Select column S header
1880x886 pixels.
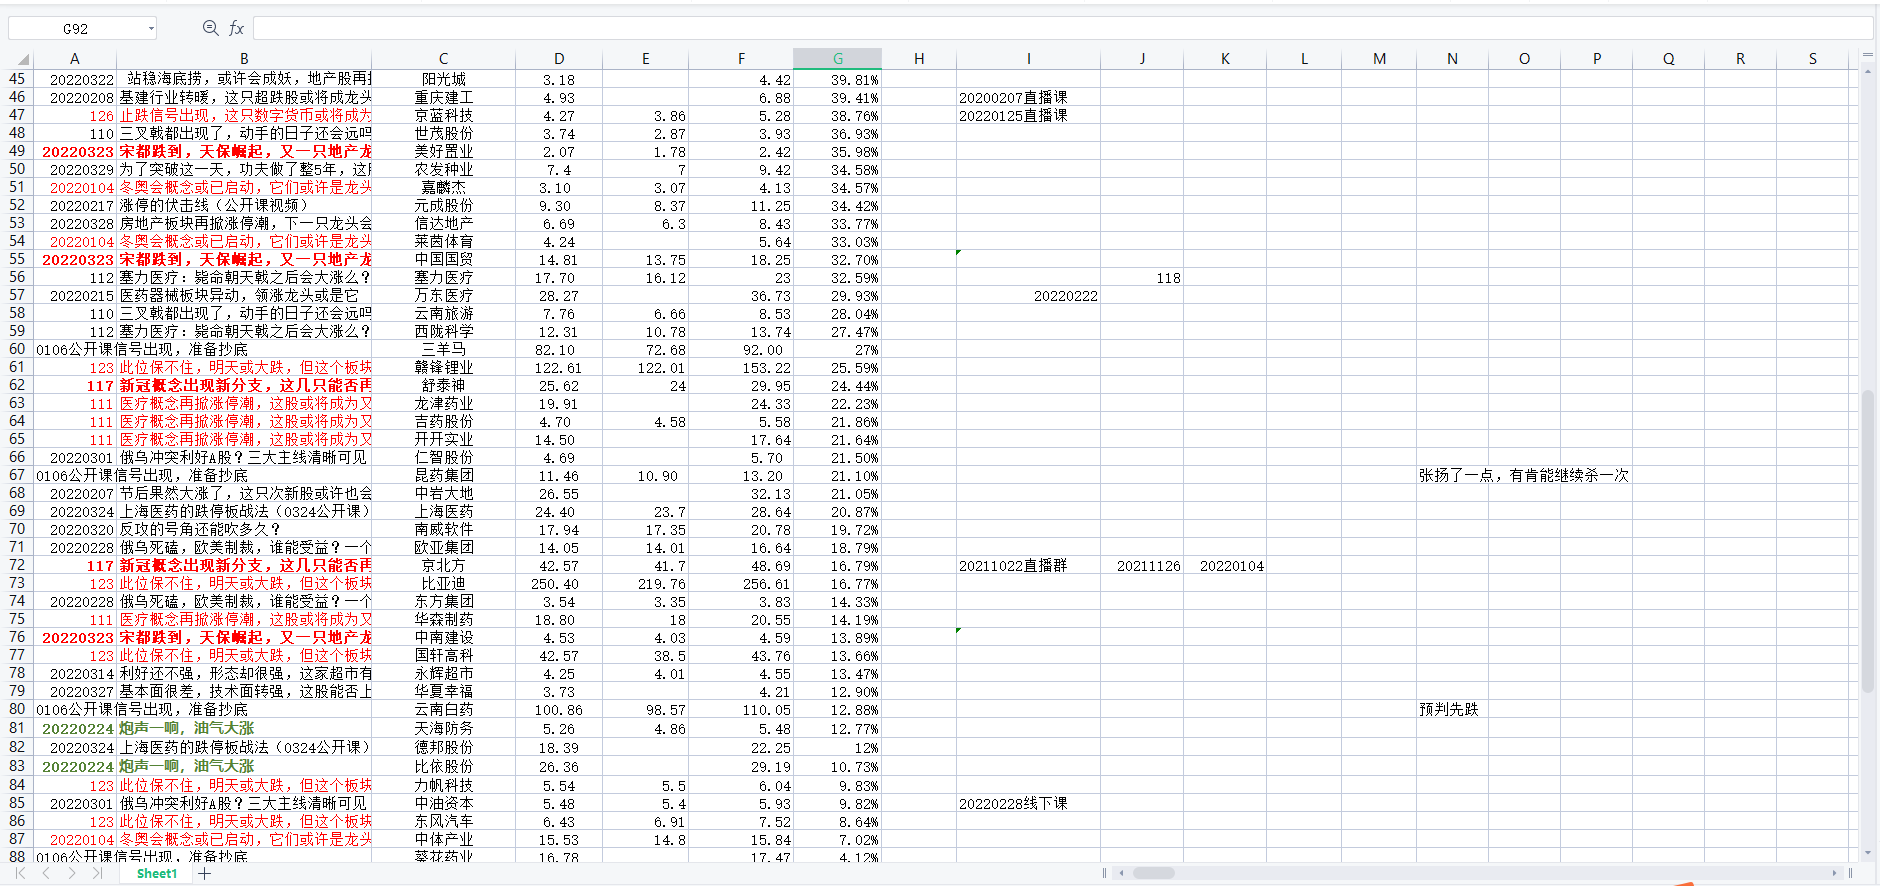click(1812, 59)
